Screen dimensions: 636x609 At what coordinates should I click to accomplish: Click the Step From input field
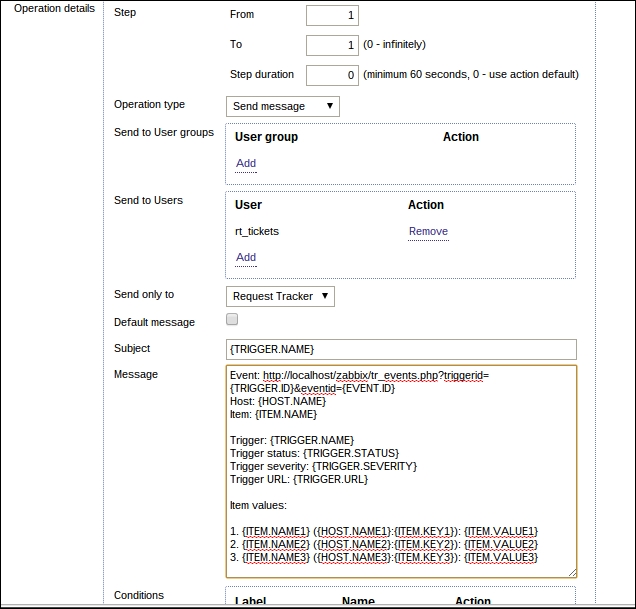[x=331, y=15]
